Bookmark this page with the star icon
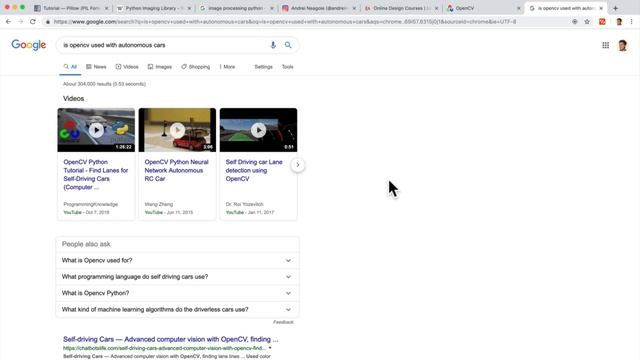 tap(587, 22)
